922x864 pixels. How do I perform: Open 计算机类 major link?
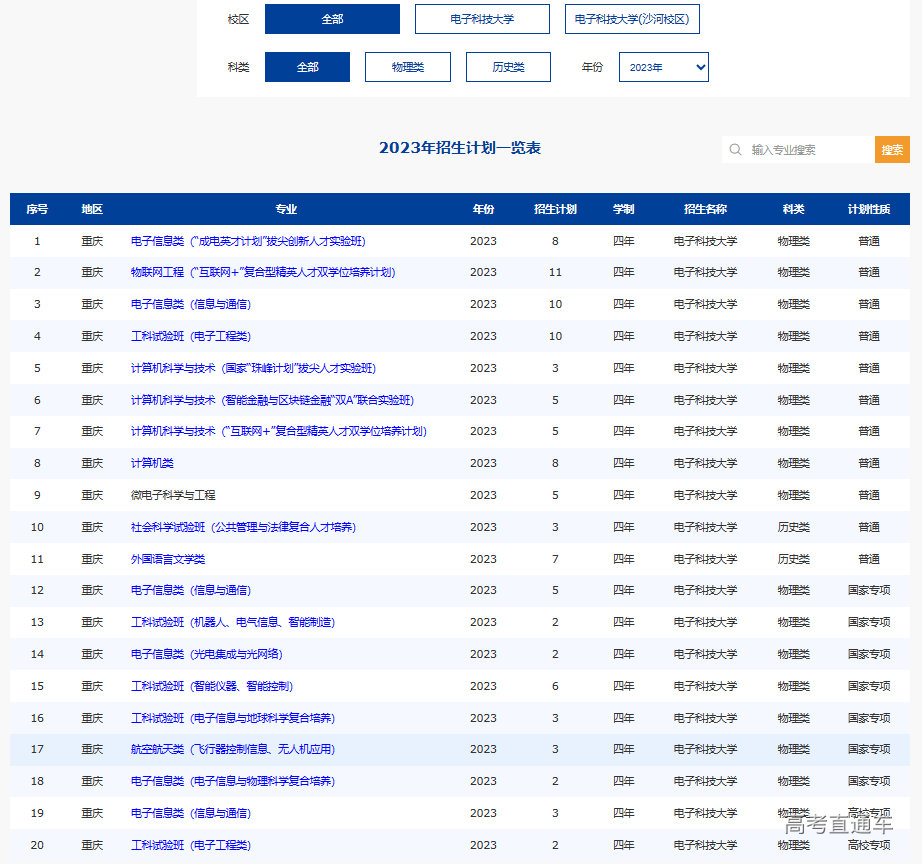152,463
